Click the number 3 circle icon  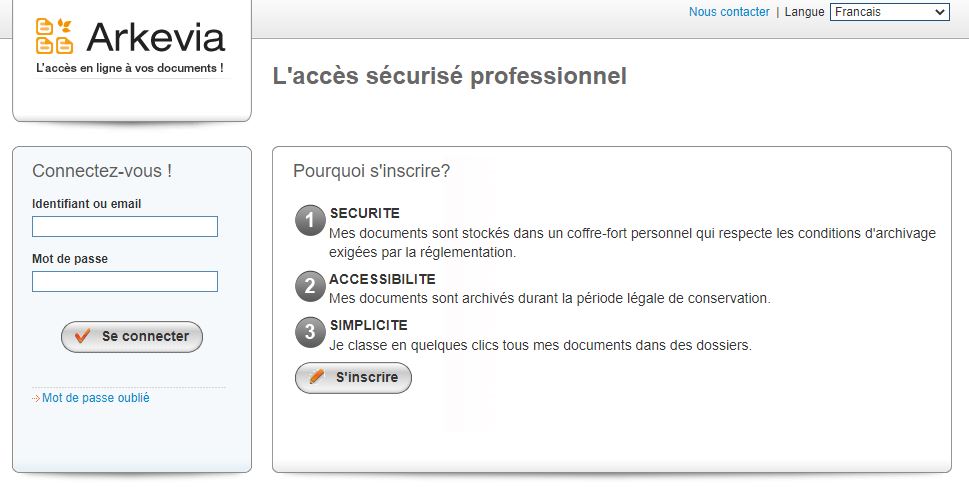tap(310, 332)
